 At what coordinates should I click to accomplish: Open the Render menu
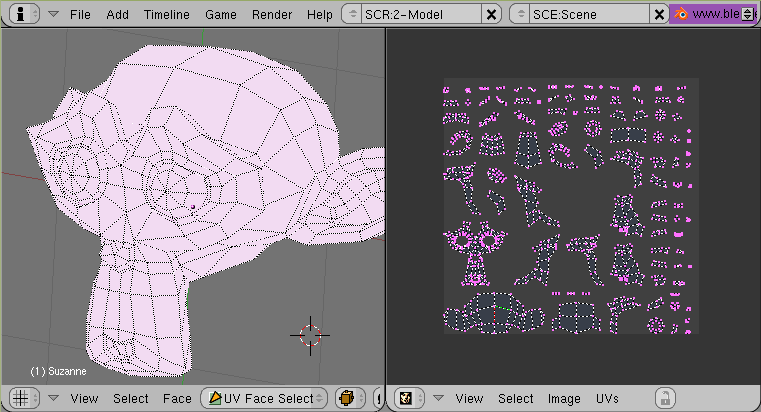[x=272, y=15]
